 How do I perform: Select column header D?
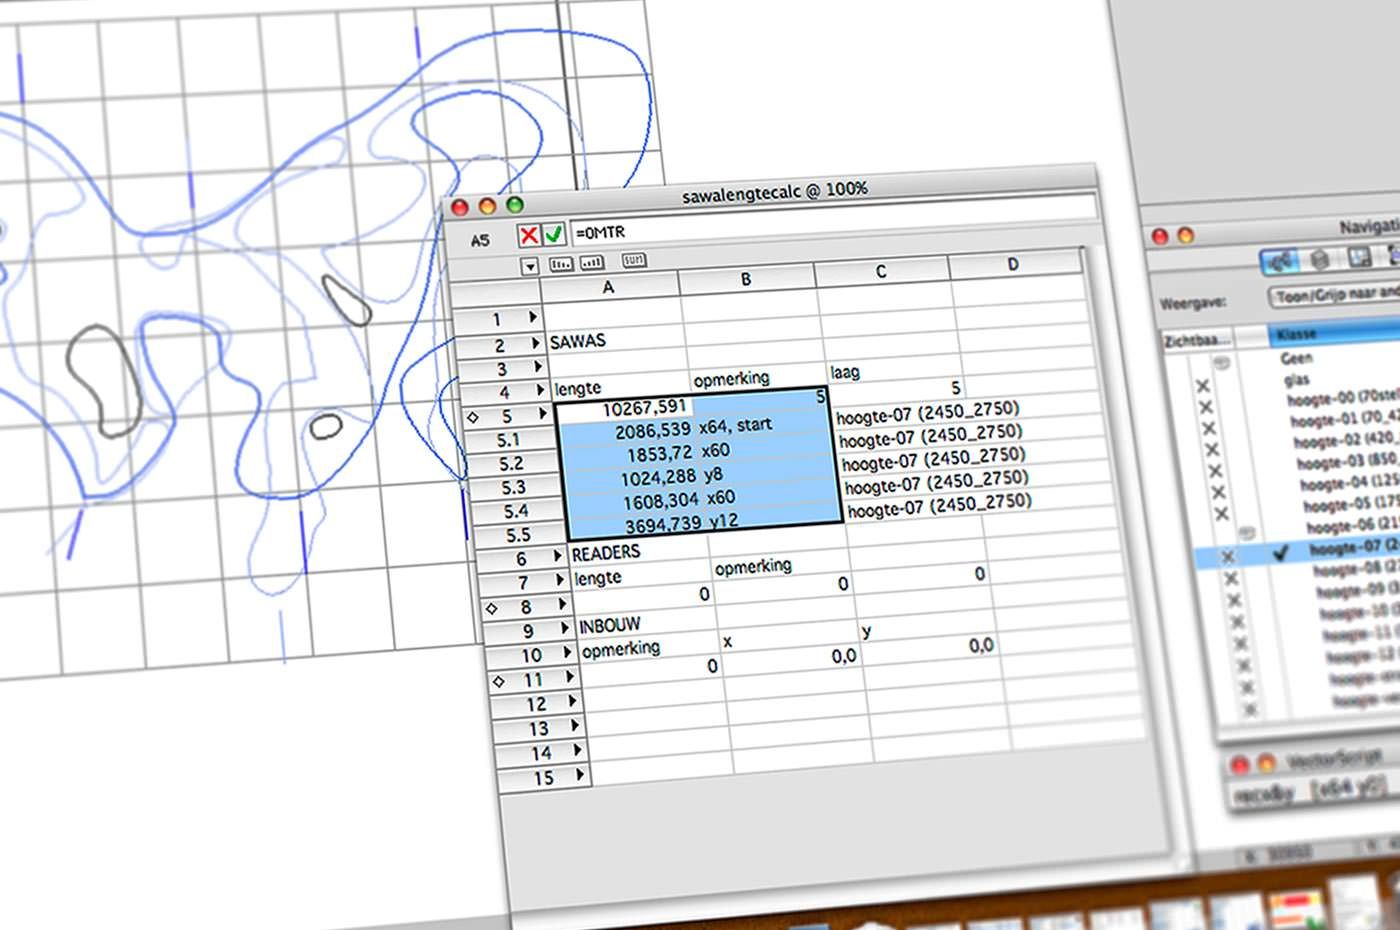pos(1014,265)
